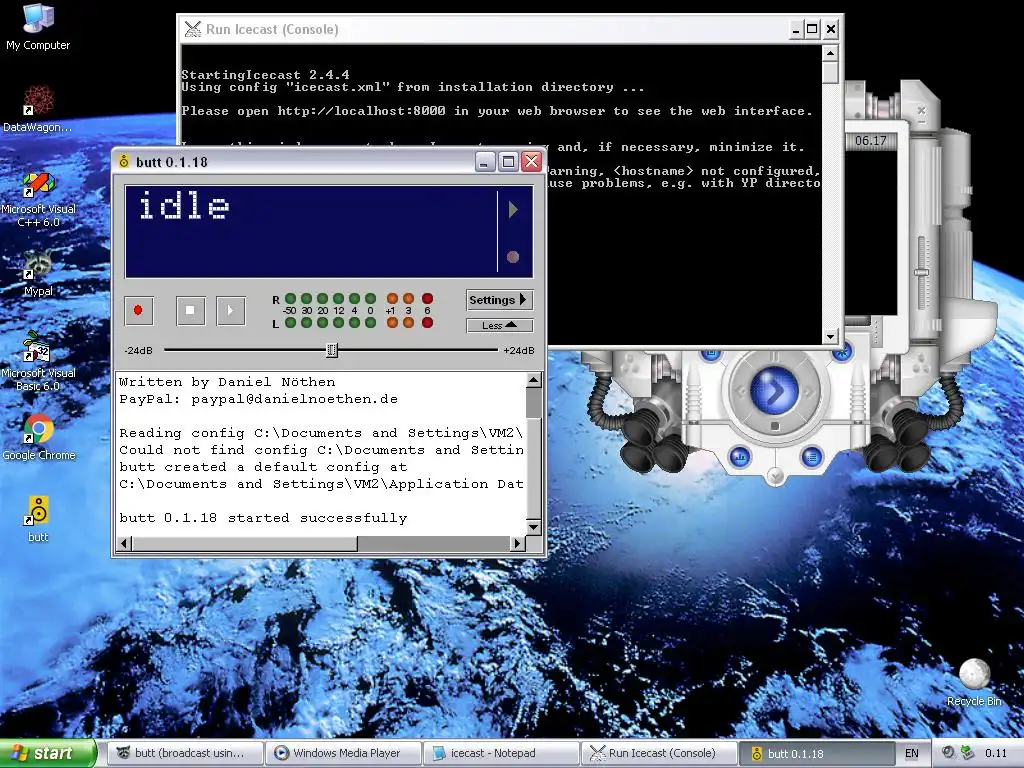Switch to the butt (broadcast using...) taskbar item

click(185, 753)
